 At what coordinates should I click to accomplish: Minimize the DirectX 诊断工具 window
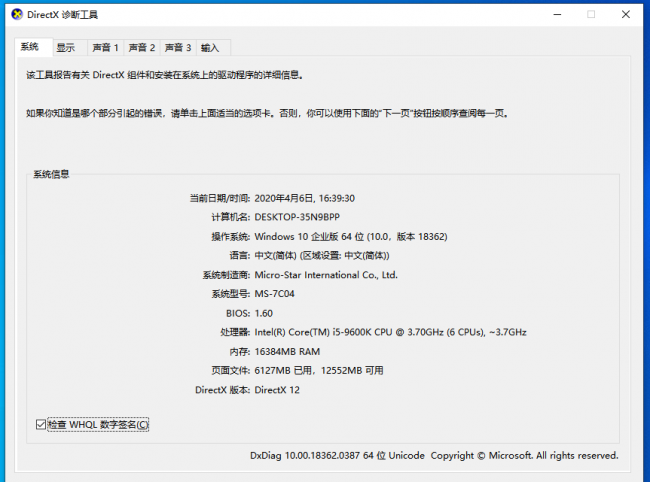tap(558, 15)
